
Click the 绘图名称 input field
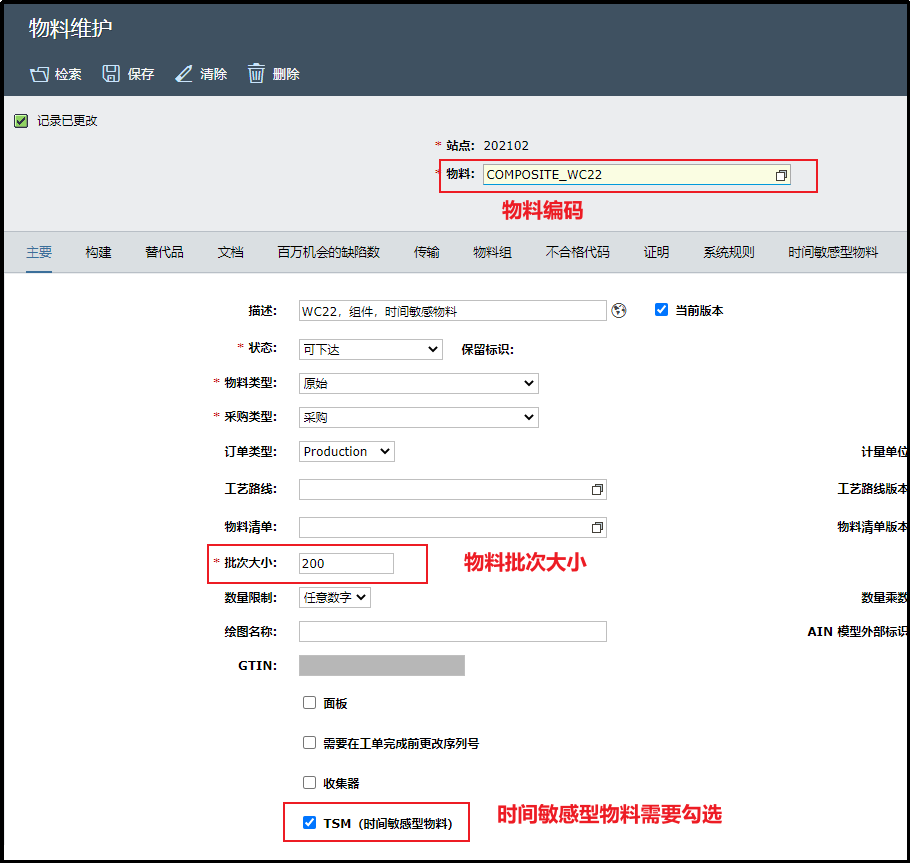(x=453, y=631)
